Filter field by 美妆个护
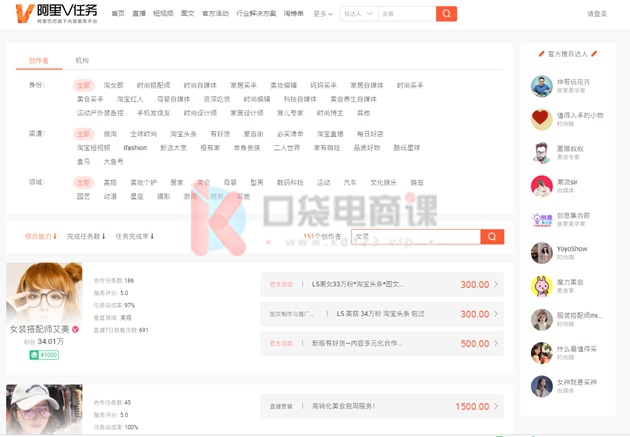 tap(143, 182)
